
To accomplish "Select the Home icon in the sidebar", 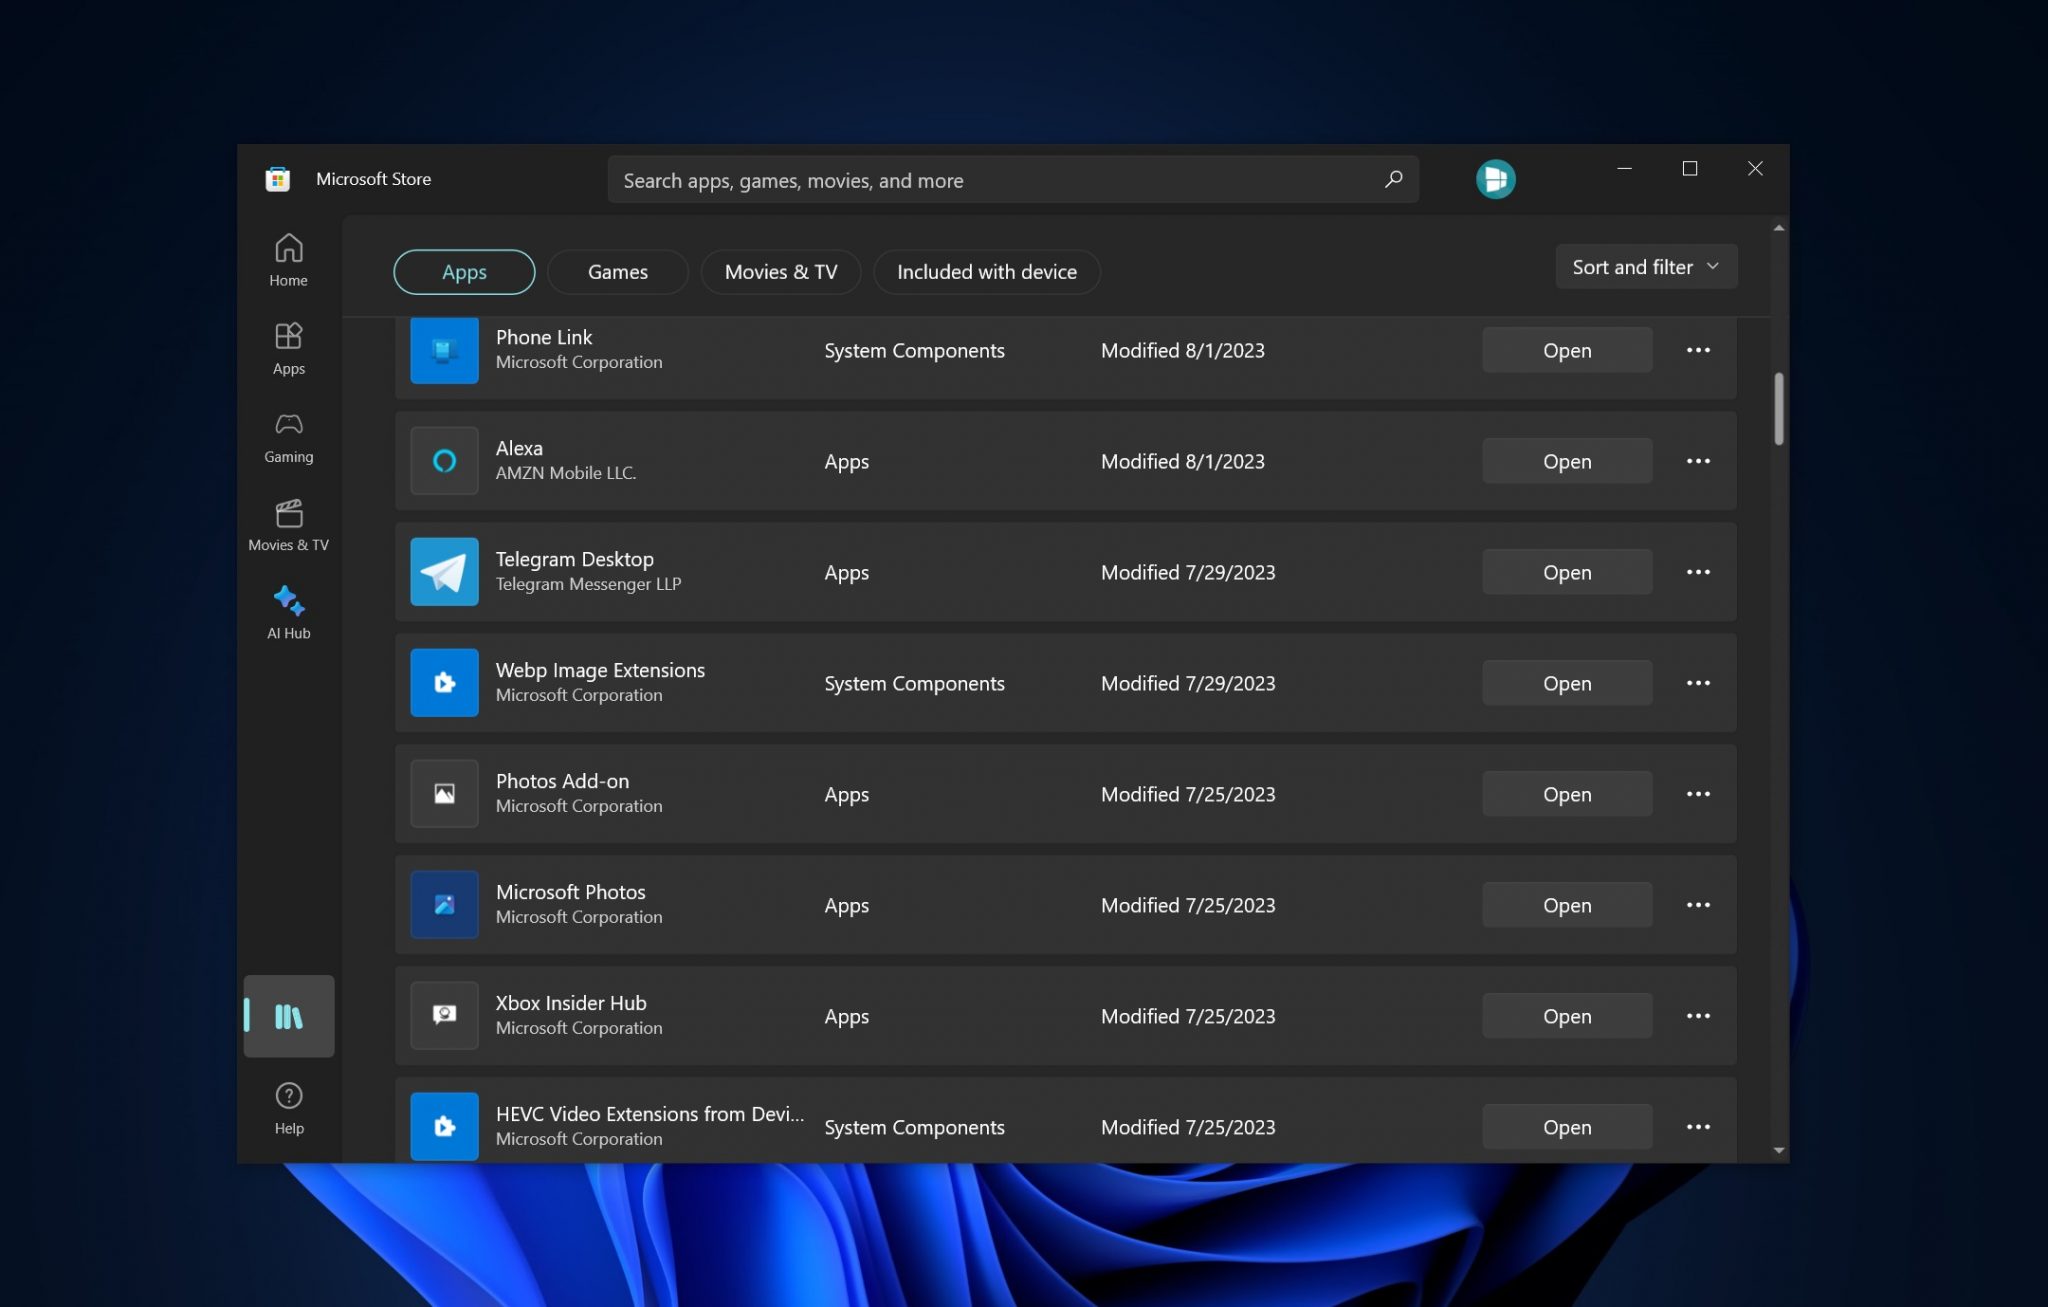I will [288, 259].
